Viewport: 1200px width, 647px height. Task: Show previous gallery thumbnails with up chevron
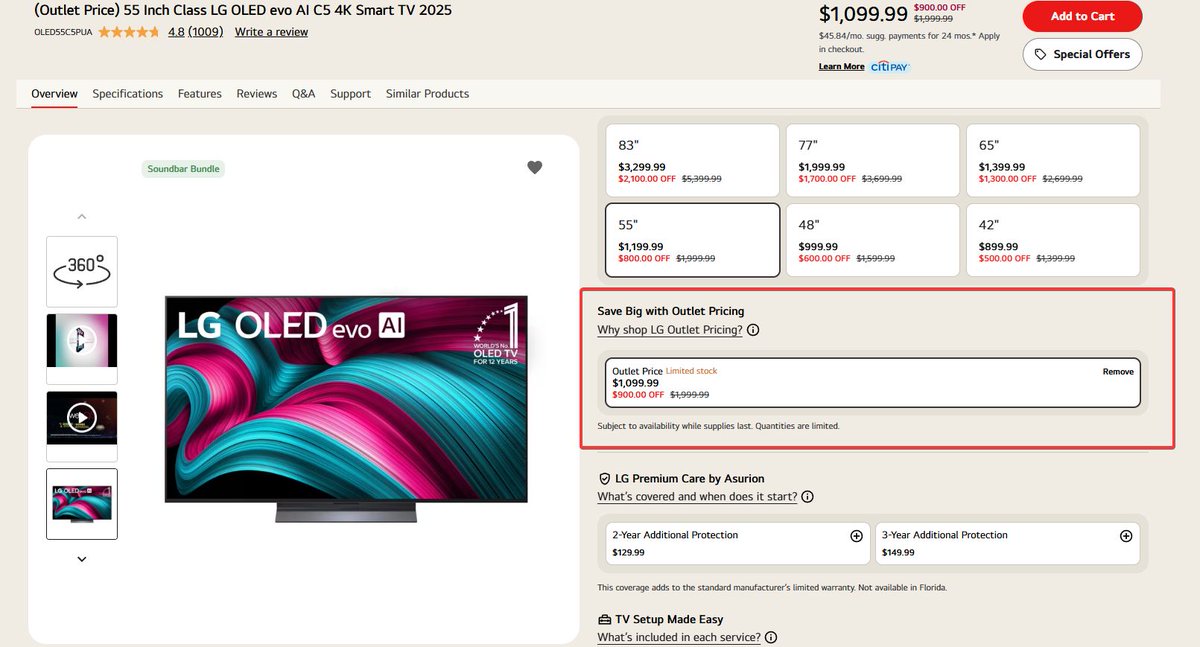click(82, 216)
